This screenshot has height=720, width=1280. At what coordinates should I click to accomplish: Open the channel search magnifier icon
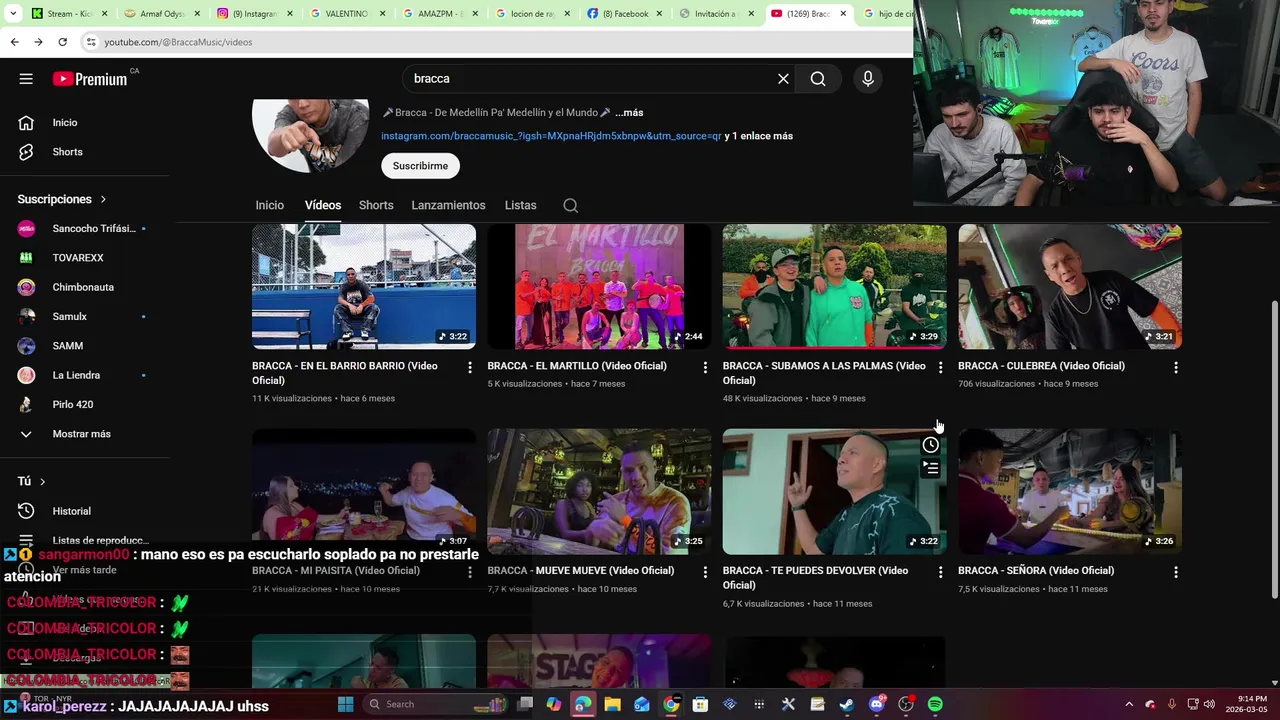(x=570, y=205)
